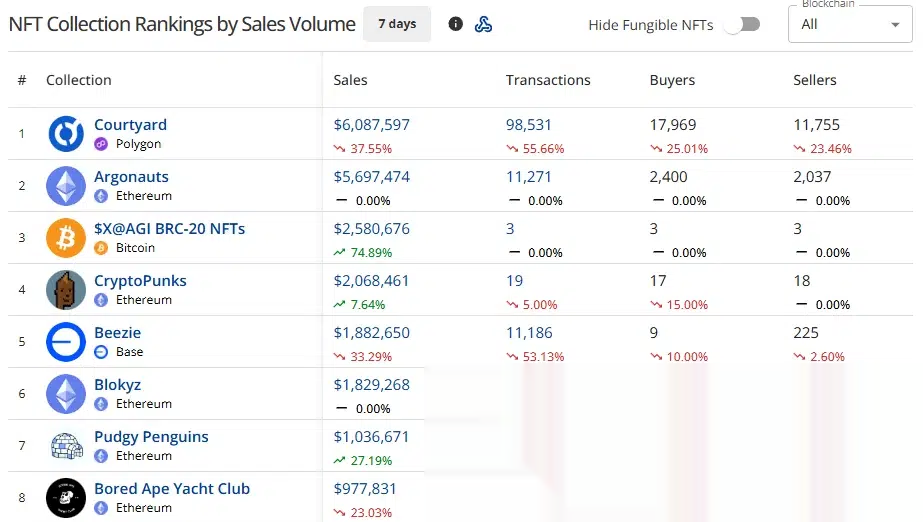Sort by the Sellers column header
The width and height of the screenshot is (923, 522).
pyautogui.click(x=815, y=80)
